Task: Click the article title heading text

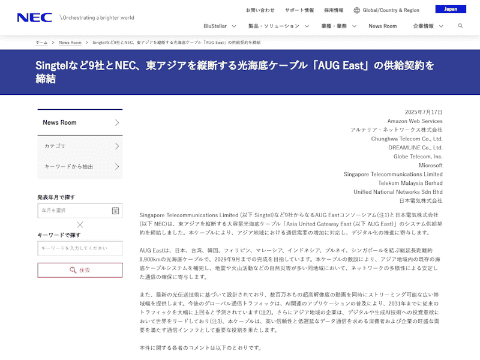Action: 235,72
